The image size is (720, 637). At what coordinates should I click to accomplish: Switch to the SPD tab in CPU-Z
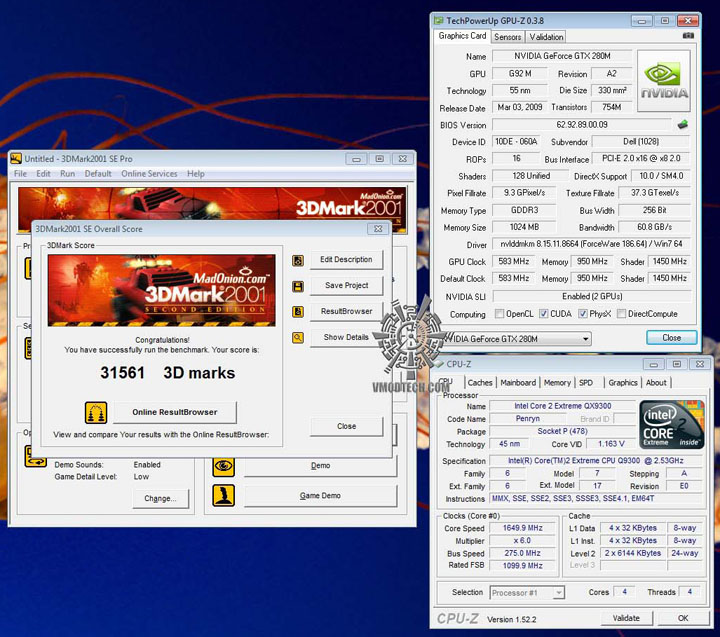point(585,383)
